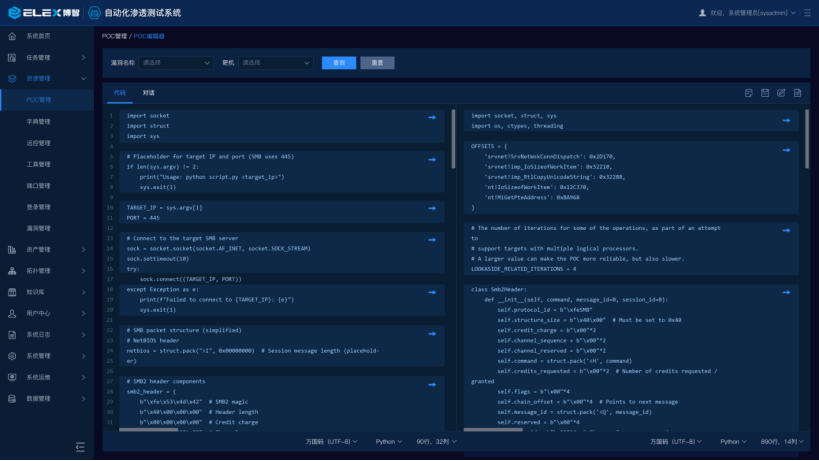Open the 靶机 select dropdown
Viewport: 819px width, 461px height.
click(x=275, y=63)
